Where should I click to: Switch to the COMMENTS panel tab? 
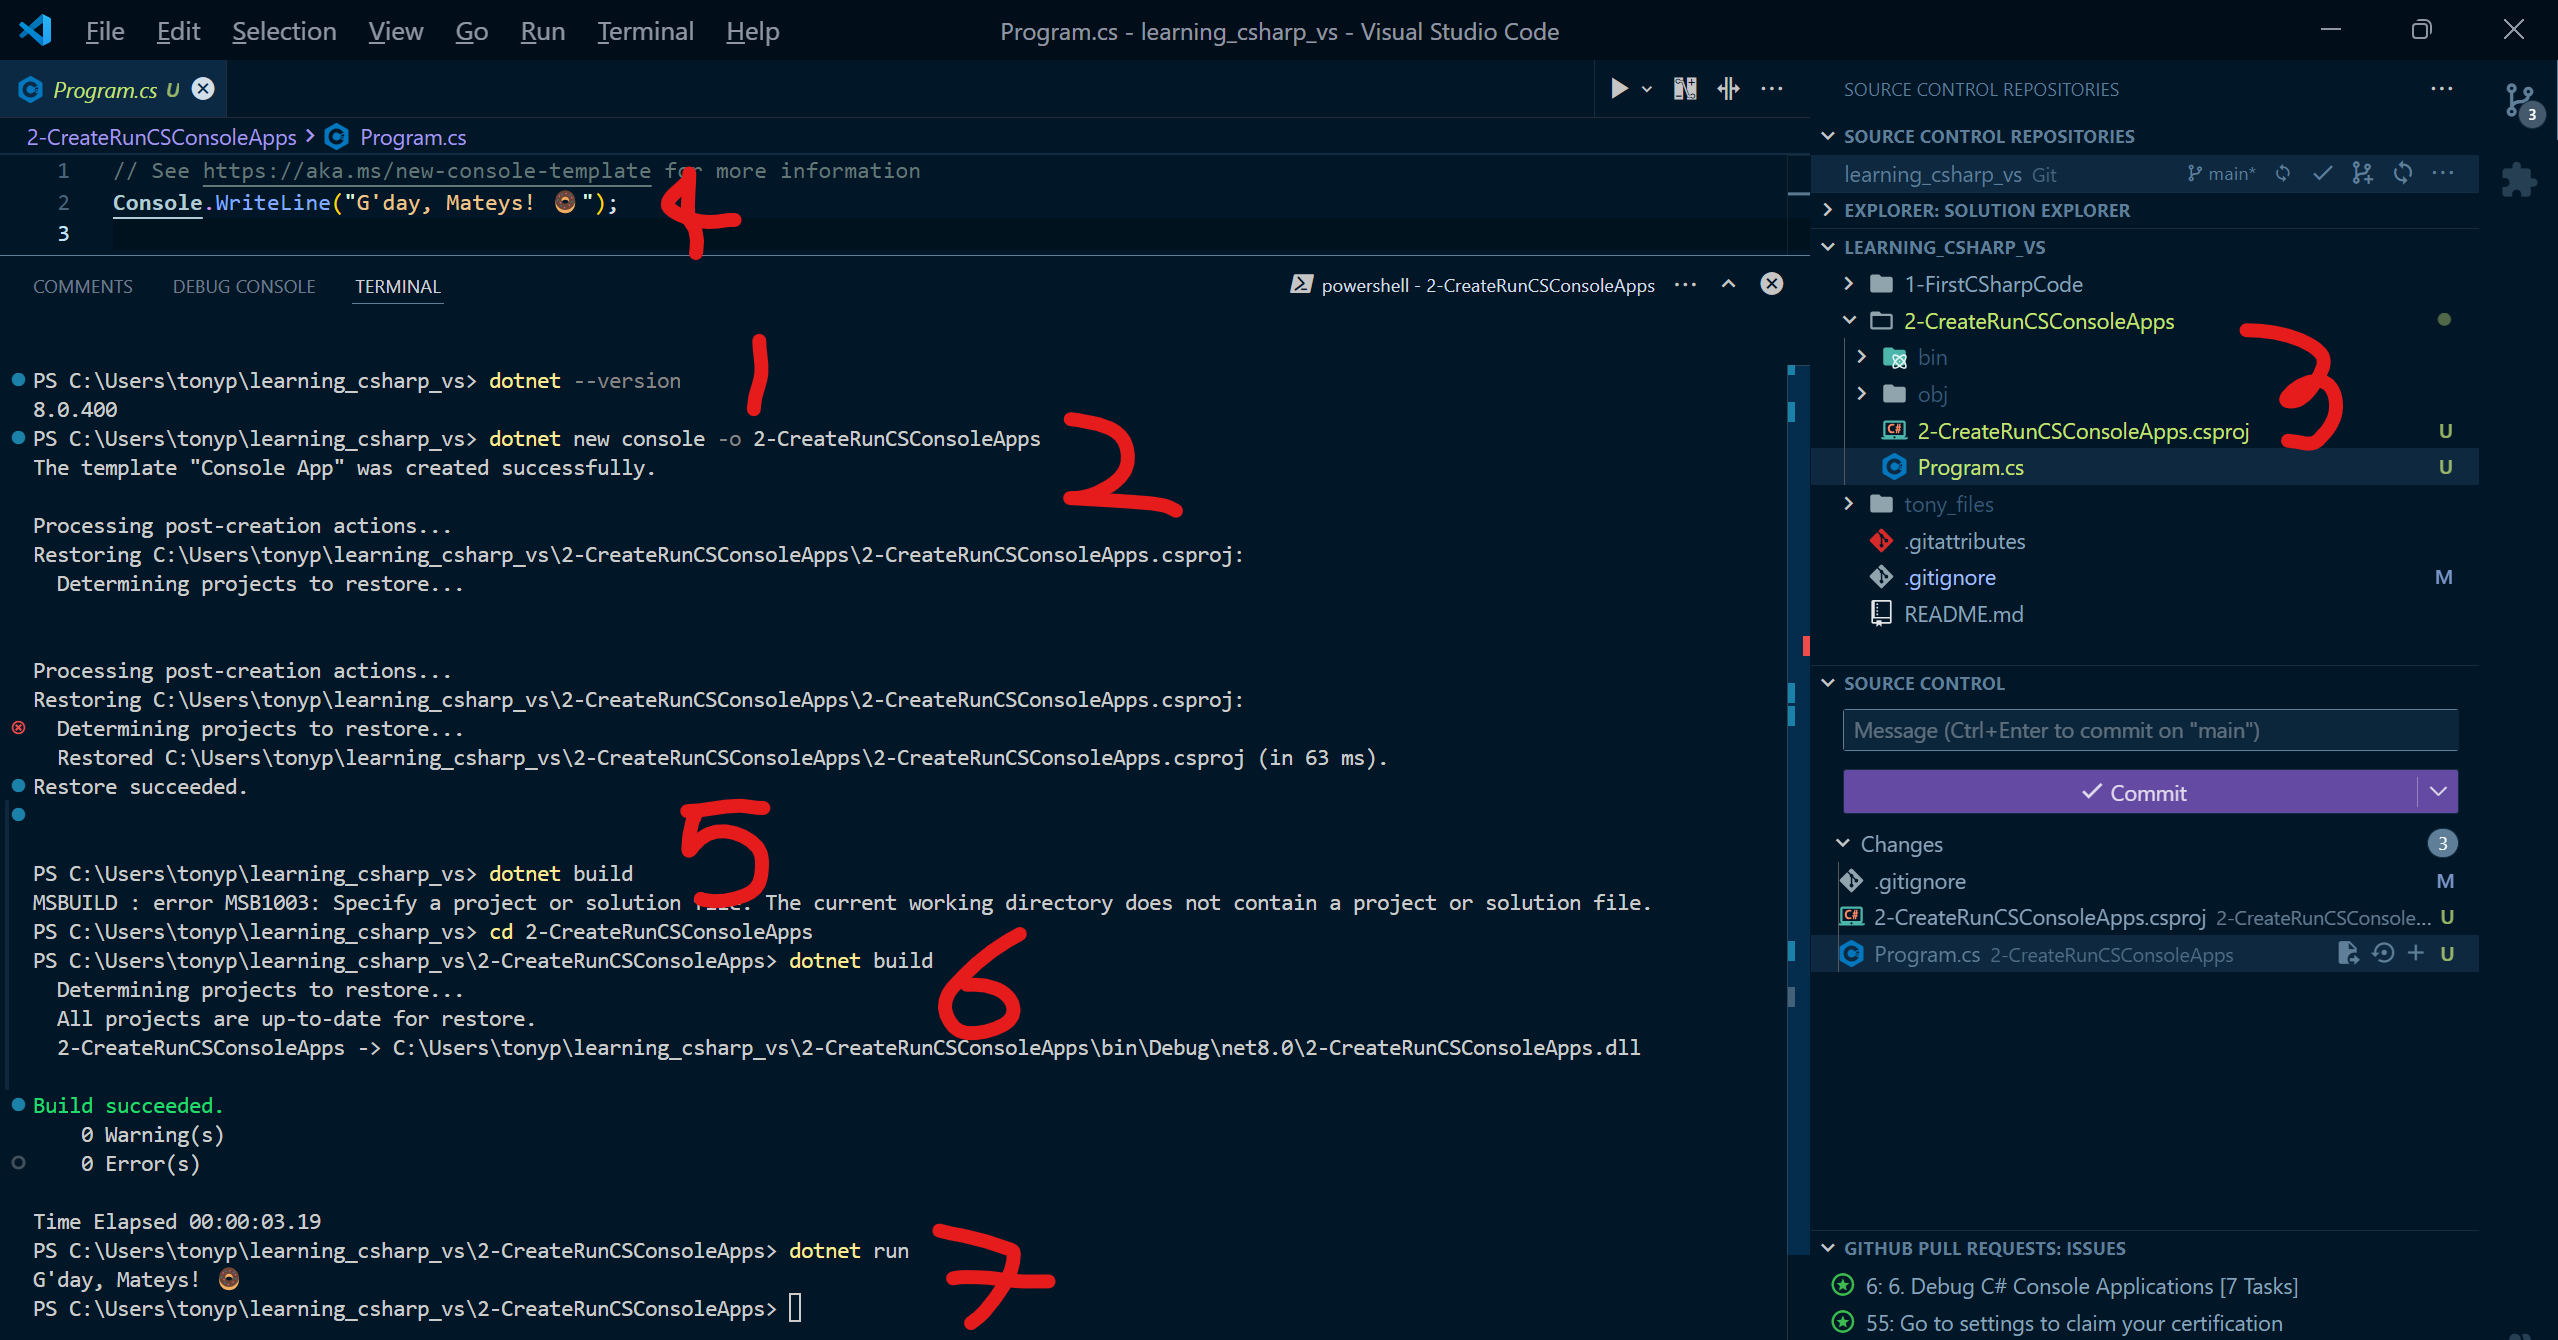coord(83,287)
